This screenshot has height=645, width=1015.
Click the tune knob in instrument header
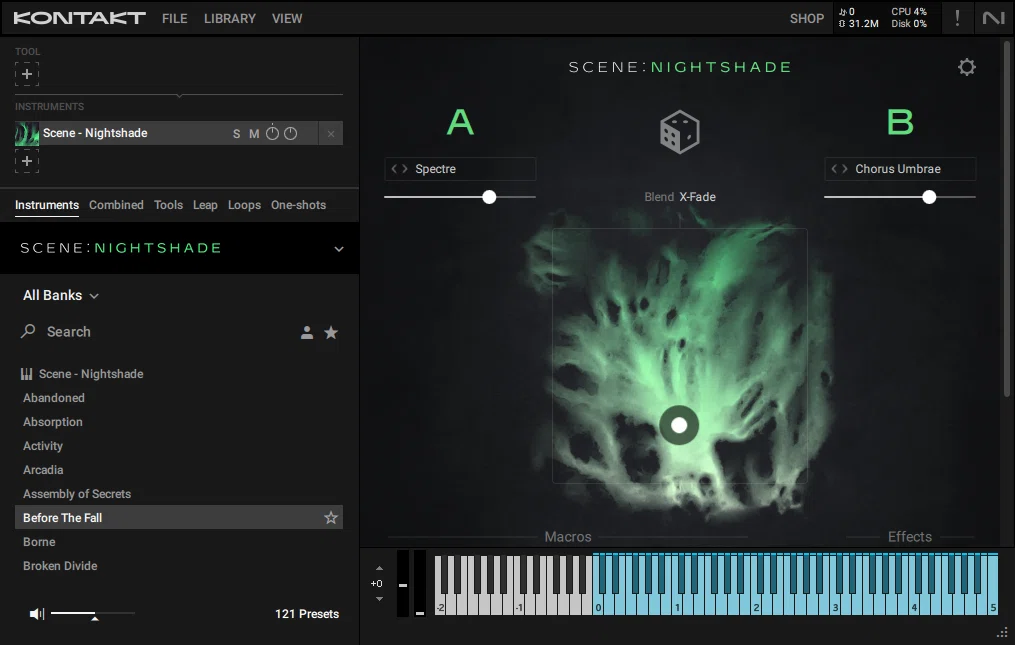[x=273, y=133]
